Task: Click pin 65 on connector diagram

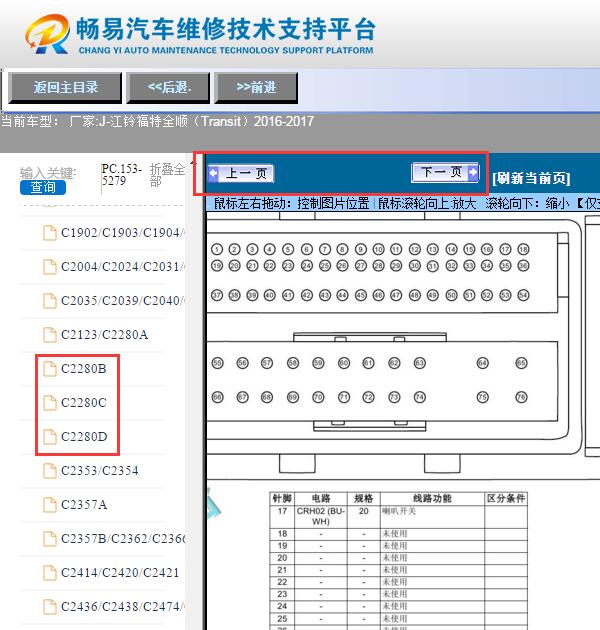Action: [521, 363]
